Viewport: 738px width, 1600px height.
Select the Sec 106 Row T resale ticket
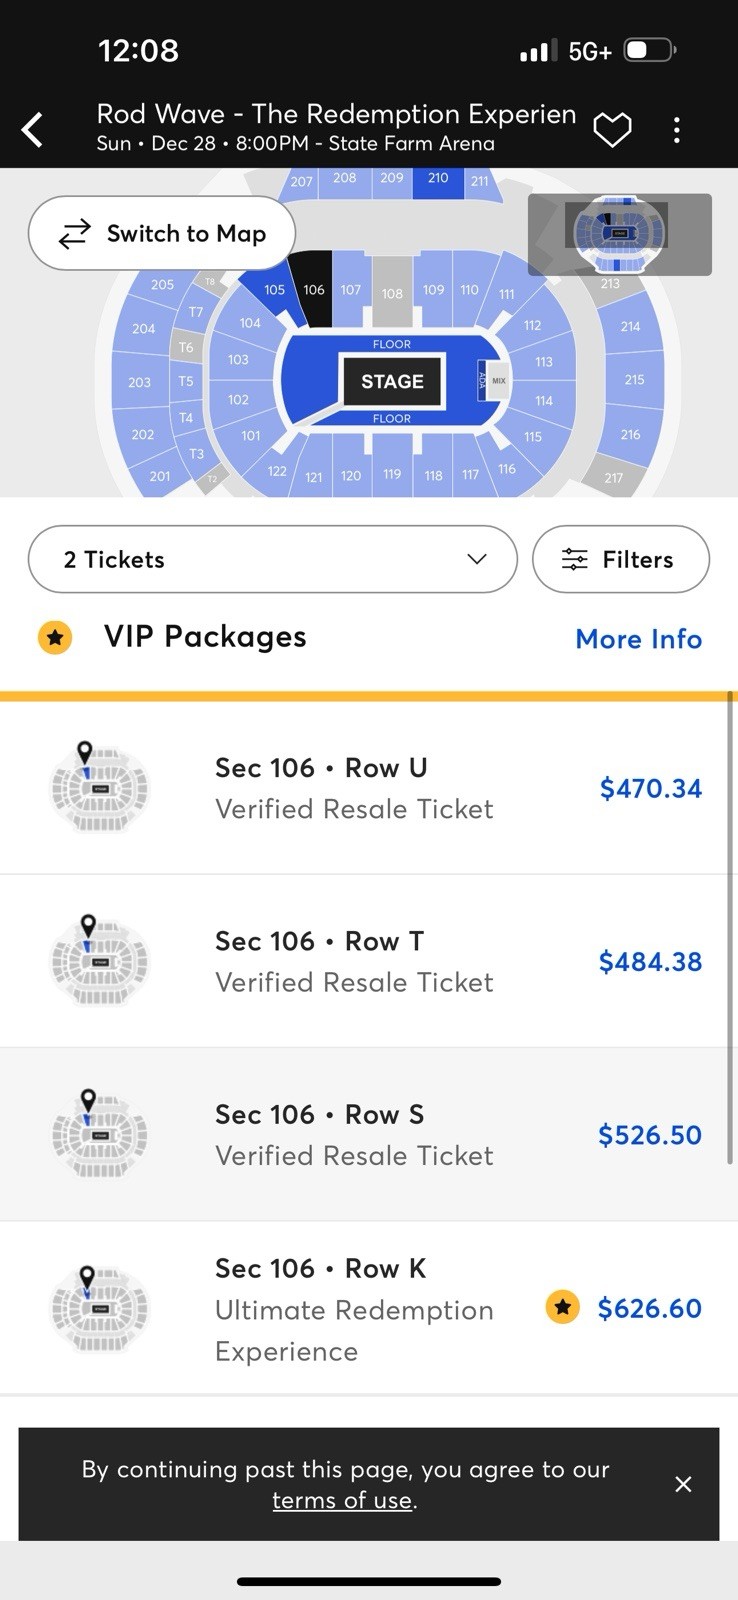point(369,960)
